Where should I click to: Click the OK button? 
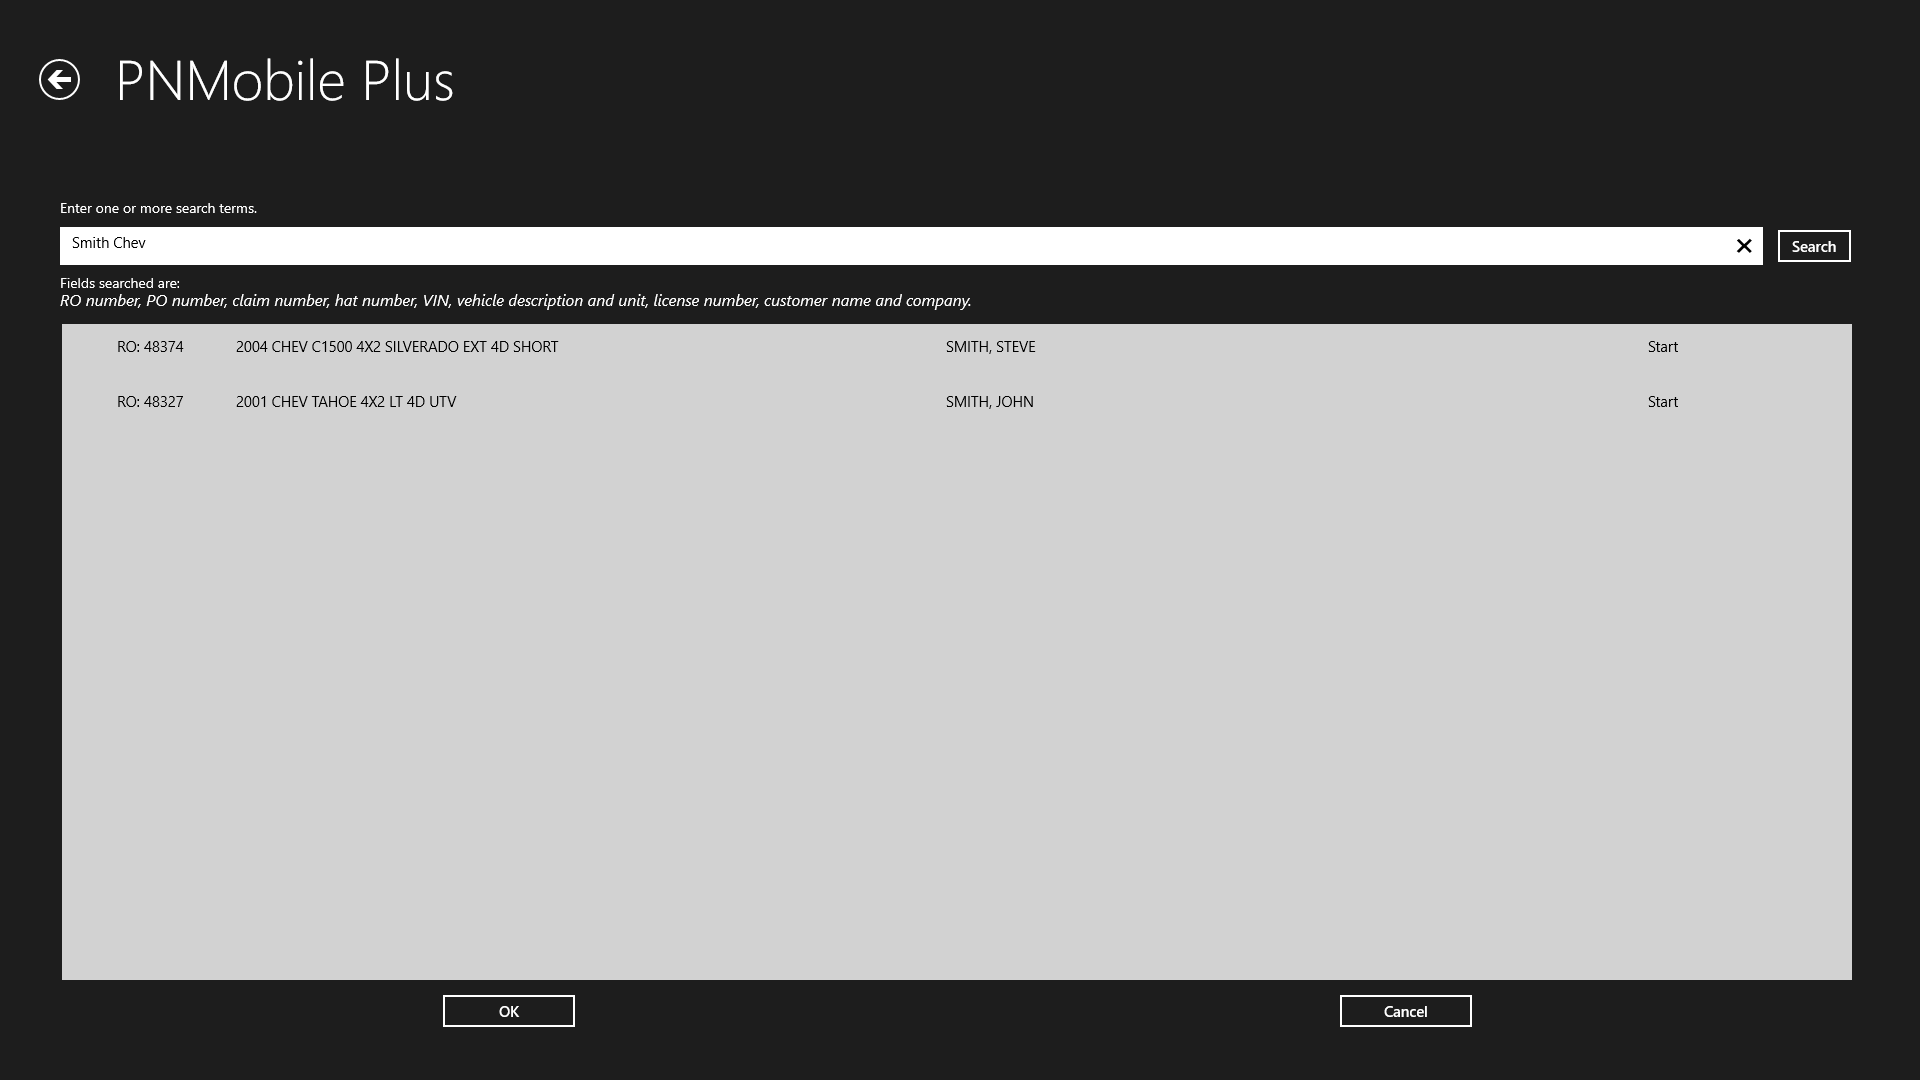pyautogui.click(x=508, y=1011)
